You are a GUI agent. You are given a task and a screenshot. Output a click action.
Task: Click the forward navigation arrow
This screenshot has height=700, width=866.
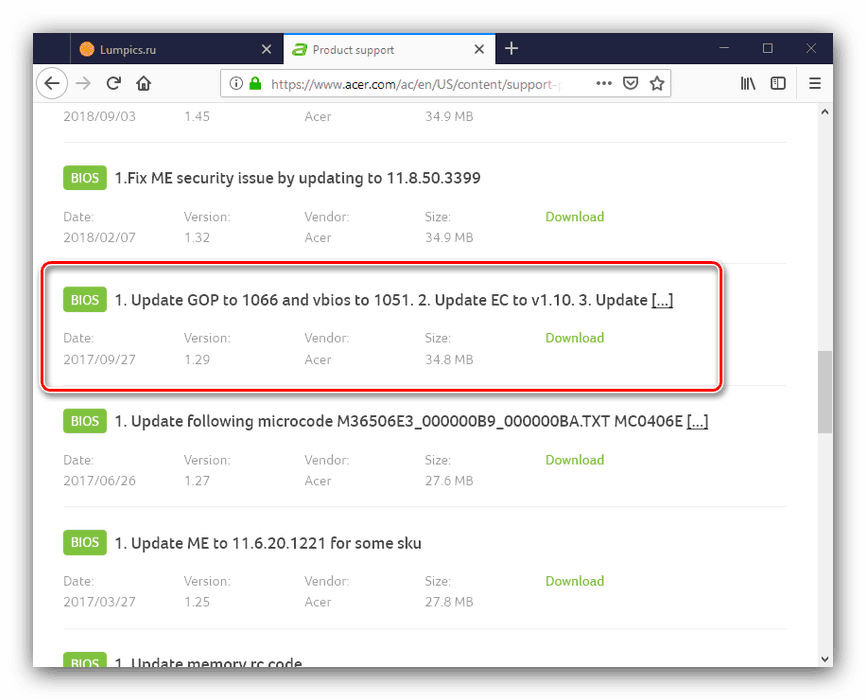click(83, 83)
